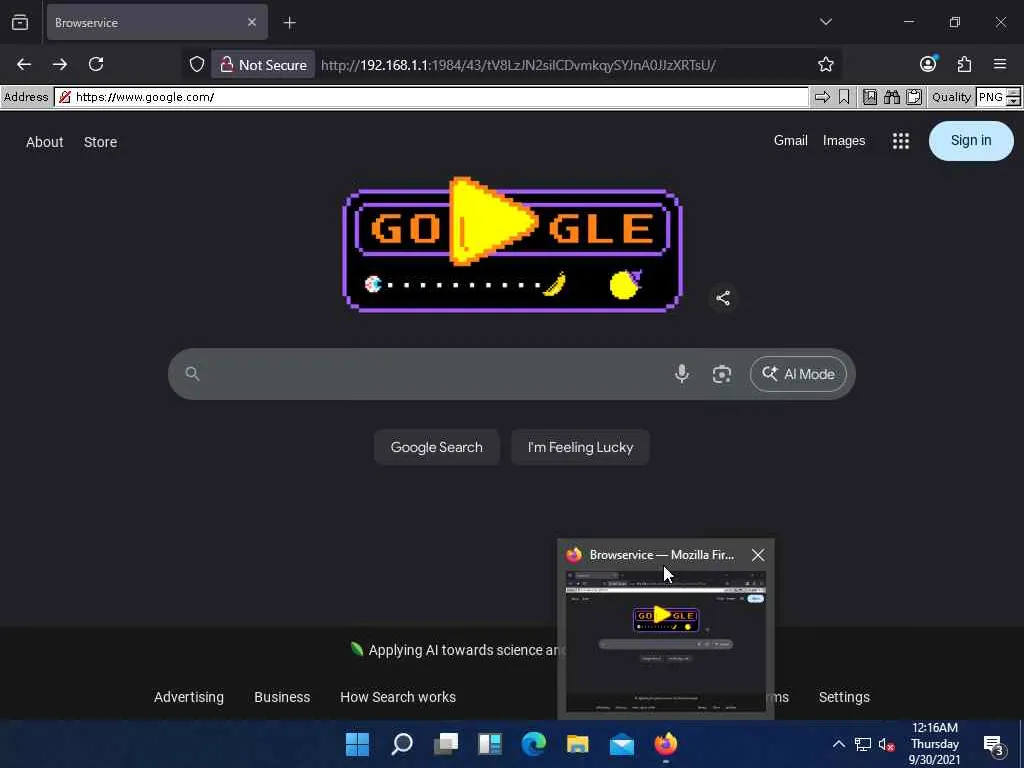Show hidden system tray icons

point(839,744)
